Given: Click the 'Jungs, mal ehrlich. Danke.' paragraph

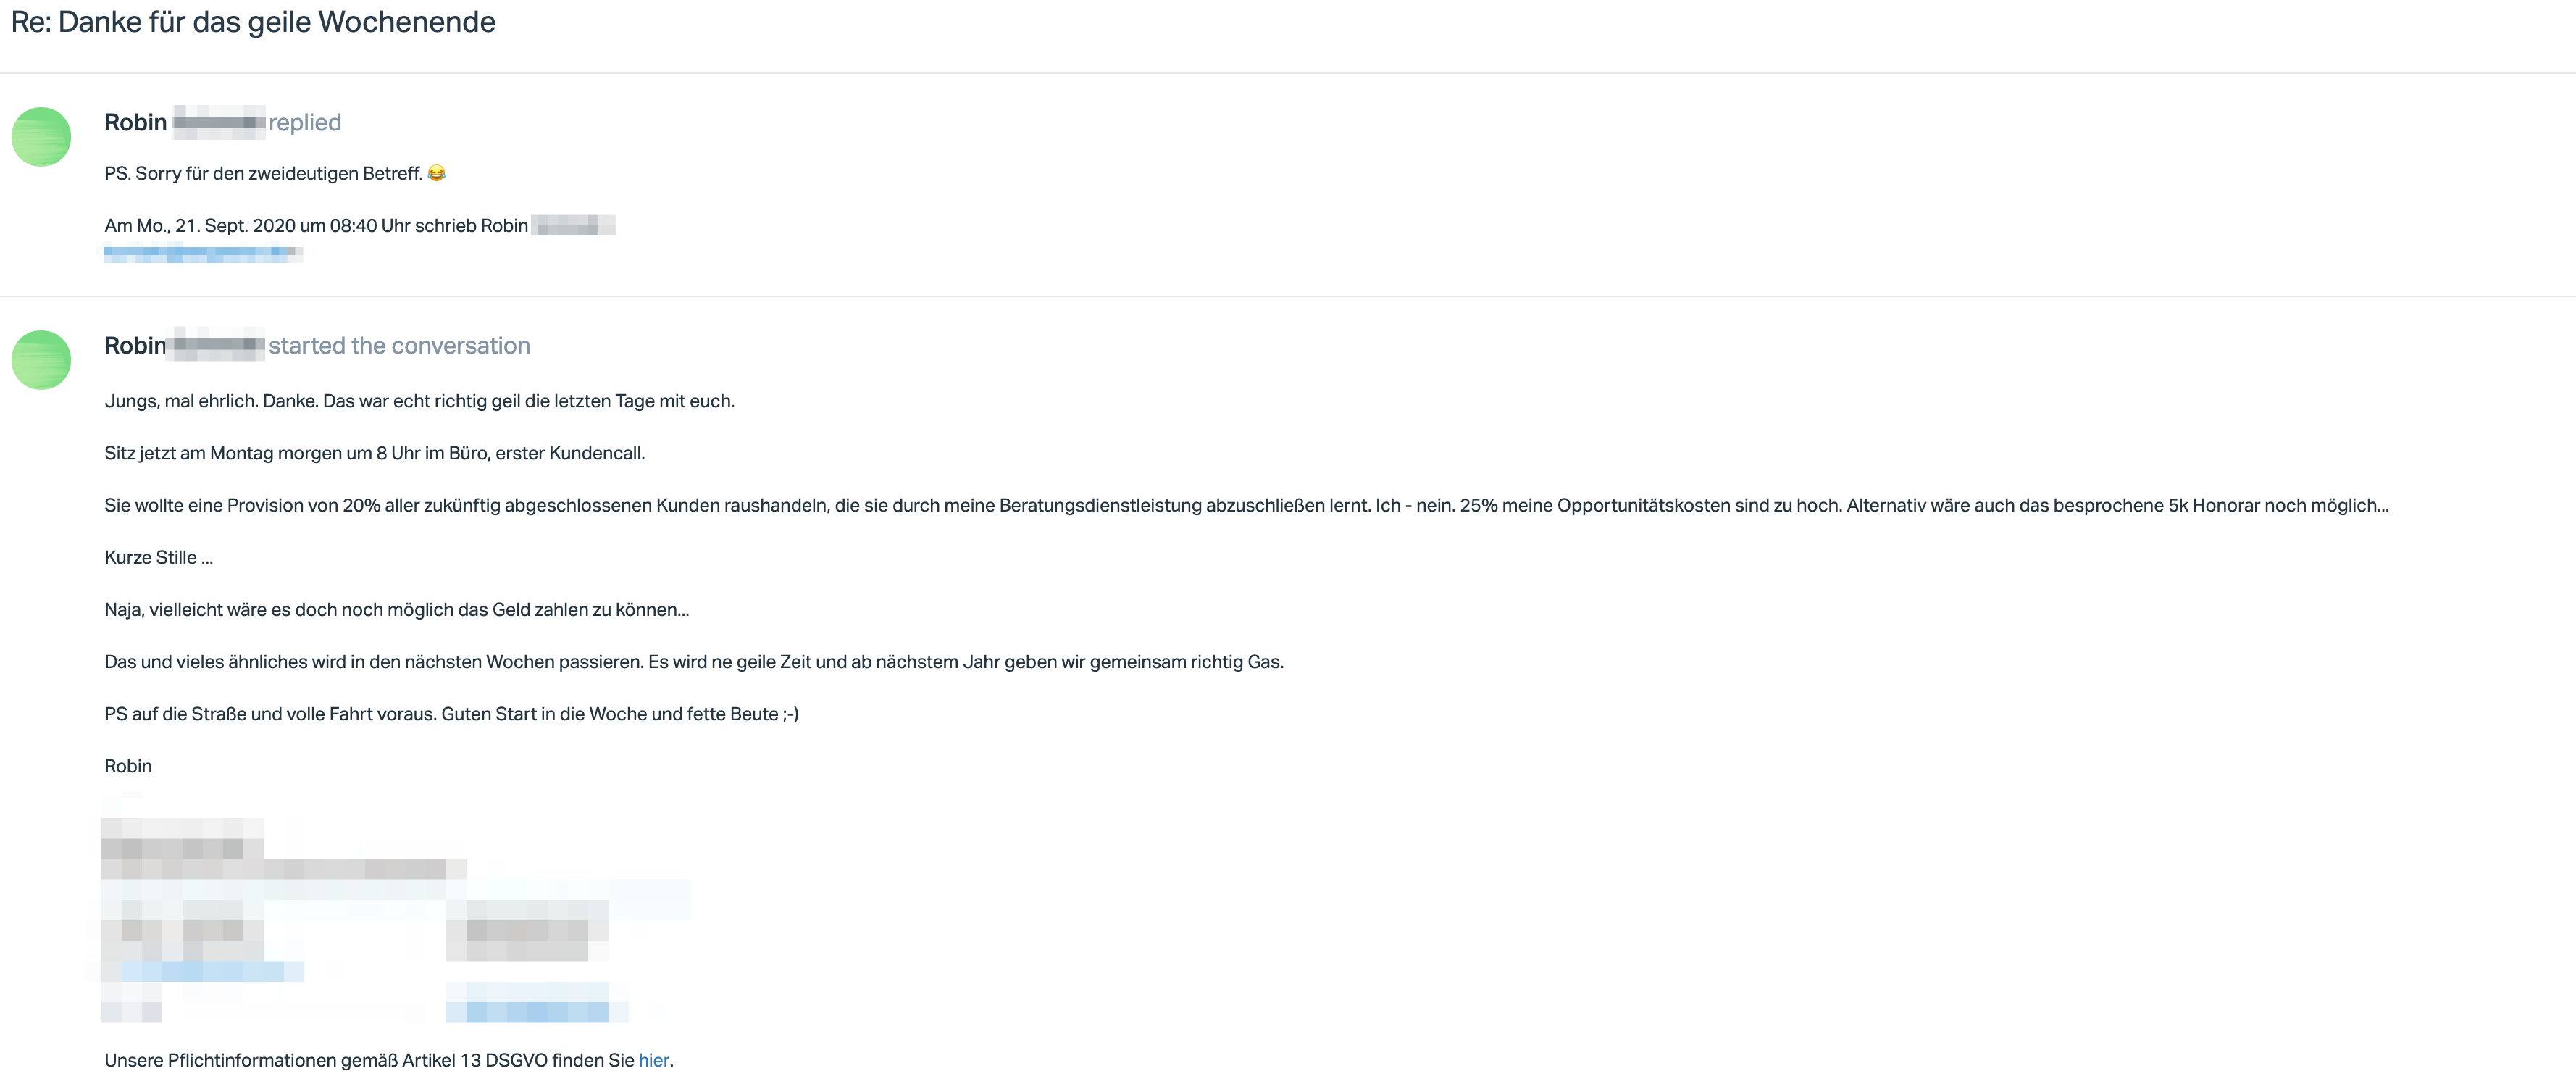Looking at the screenshot, I should point(419,401).
